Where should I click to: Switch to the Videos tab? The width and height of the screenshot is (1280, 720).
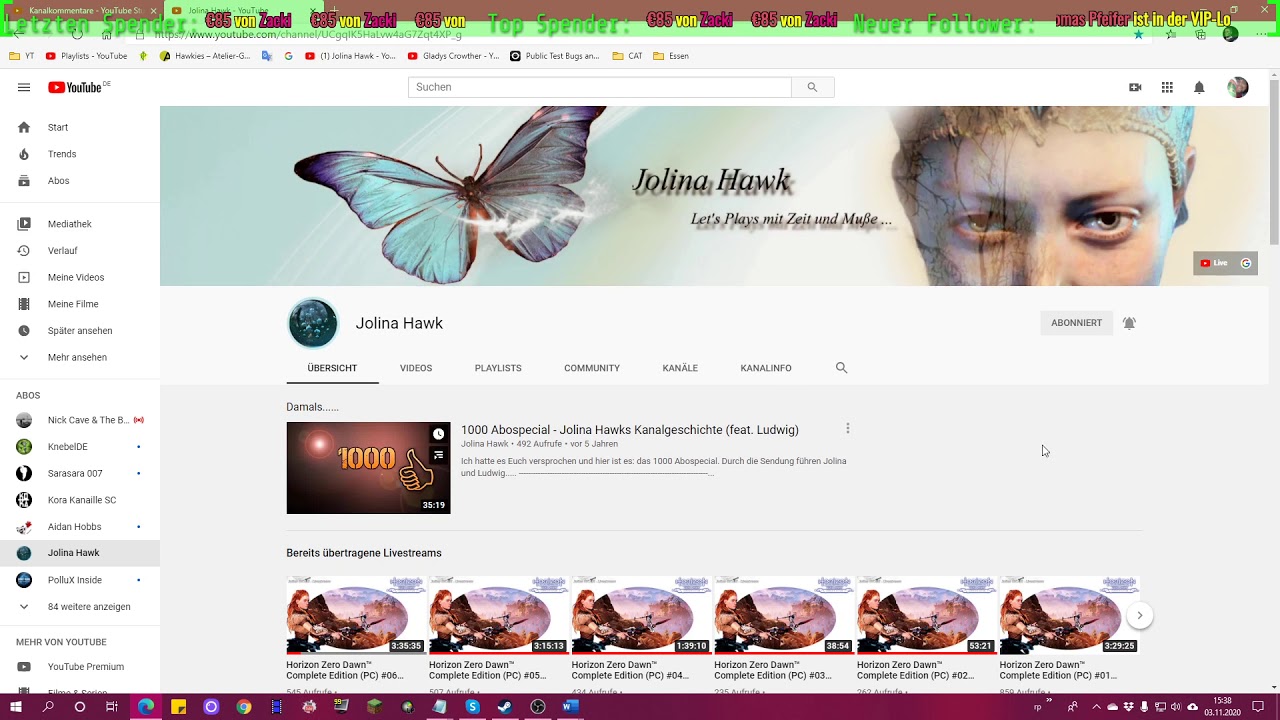point(416,368)
